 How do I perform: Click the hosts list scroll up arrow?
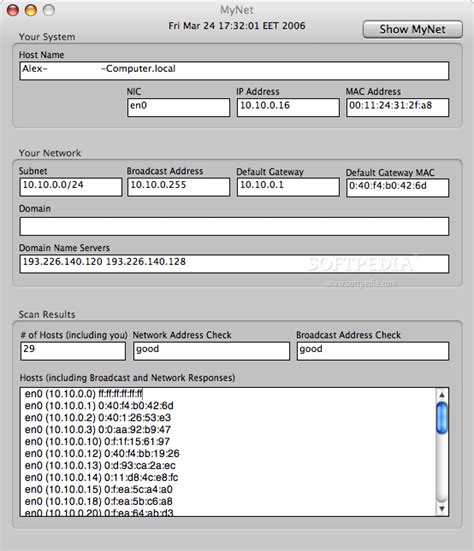point(442,395)
